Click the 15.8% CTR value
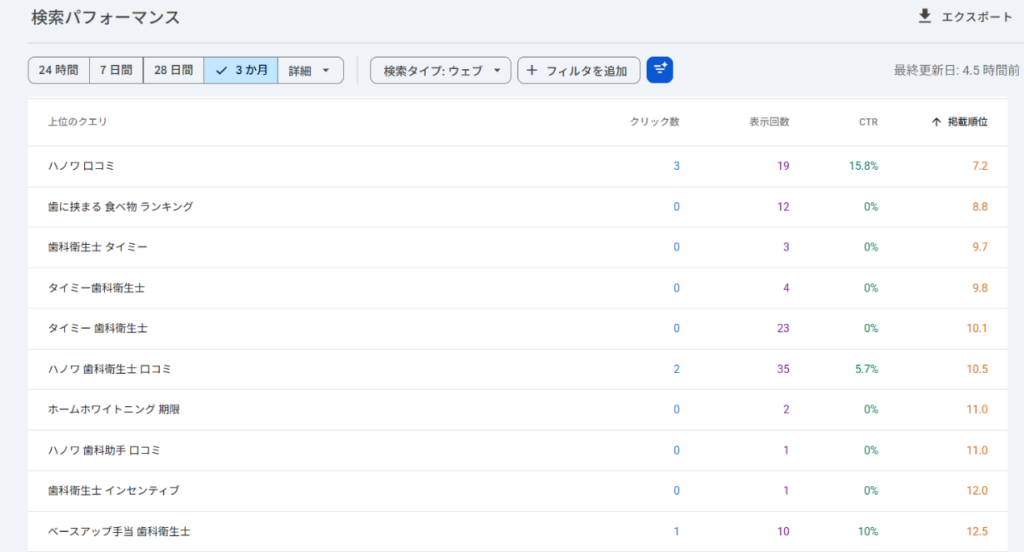The height and width of the screenshot is (552, 1024). [x=863, y=166]
